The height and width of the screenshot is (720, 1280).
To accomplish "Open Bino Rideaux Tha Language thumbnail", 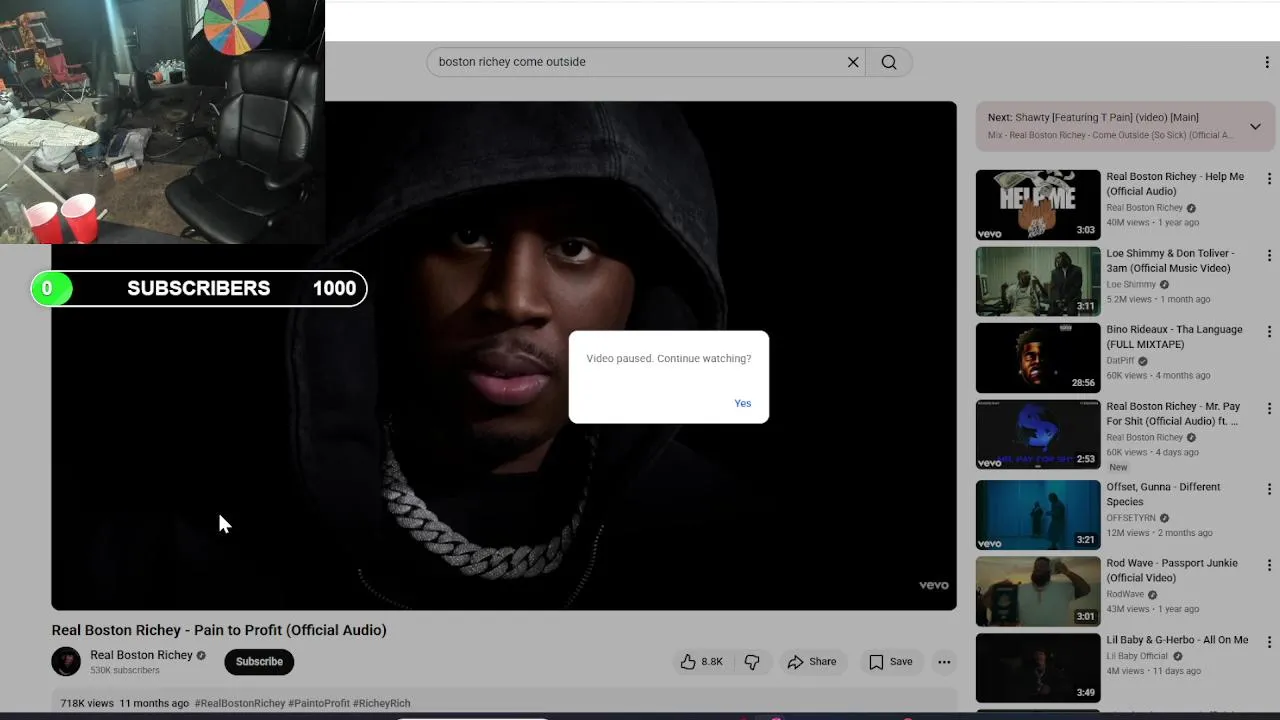I will click(x=1038, y=358).
